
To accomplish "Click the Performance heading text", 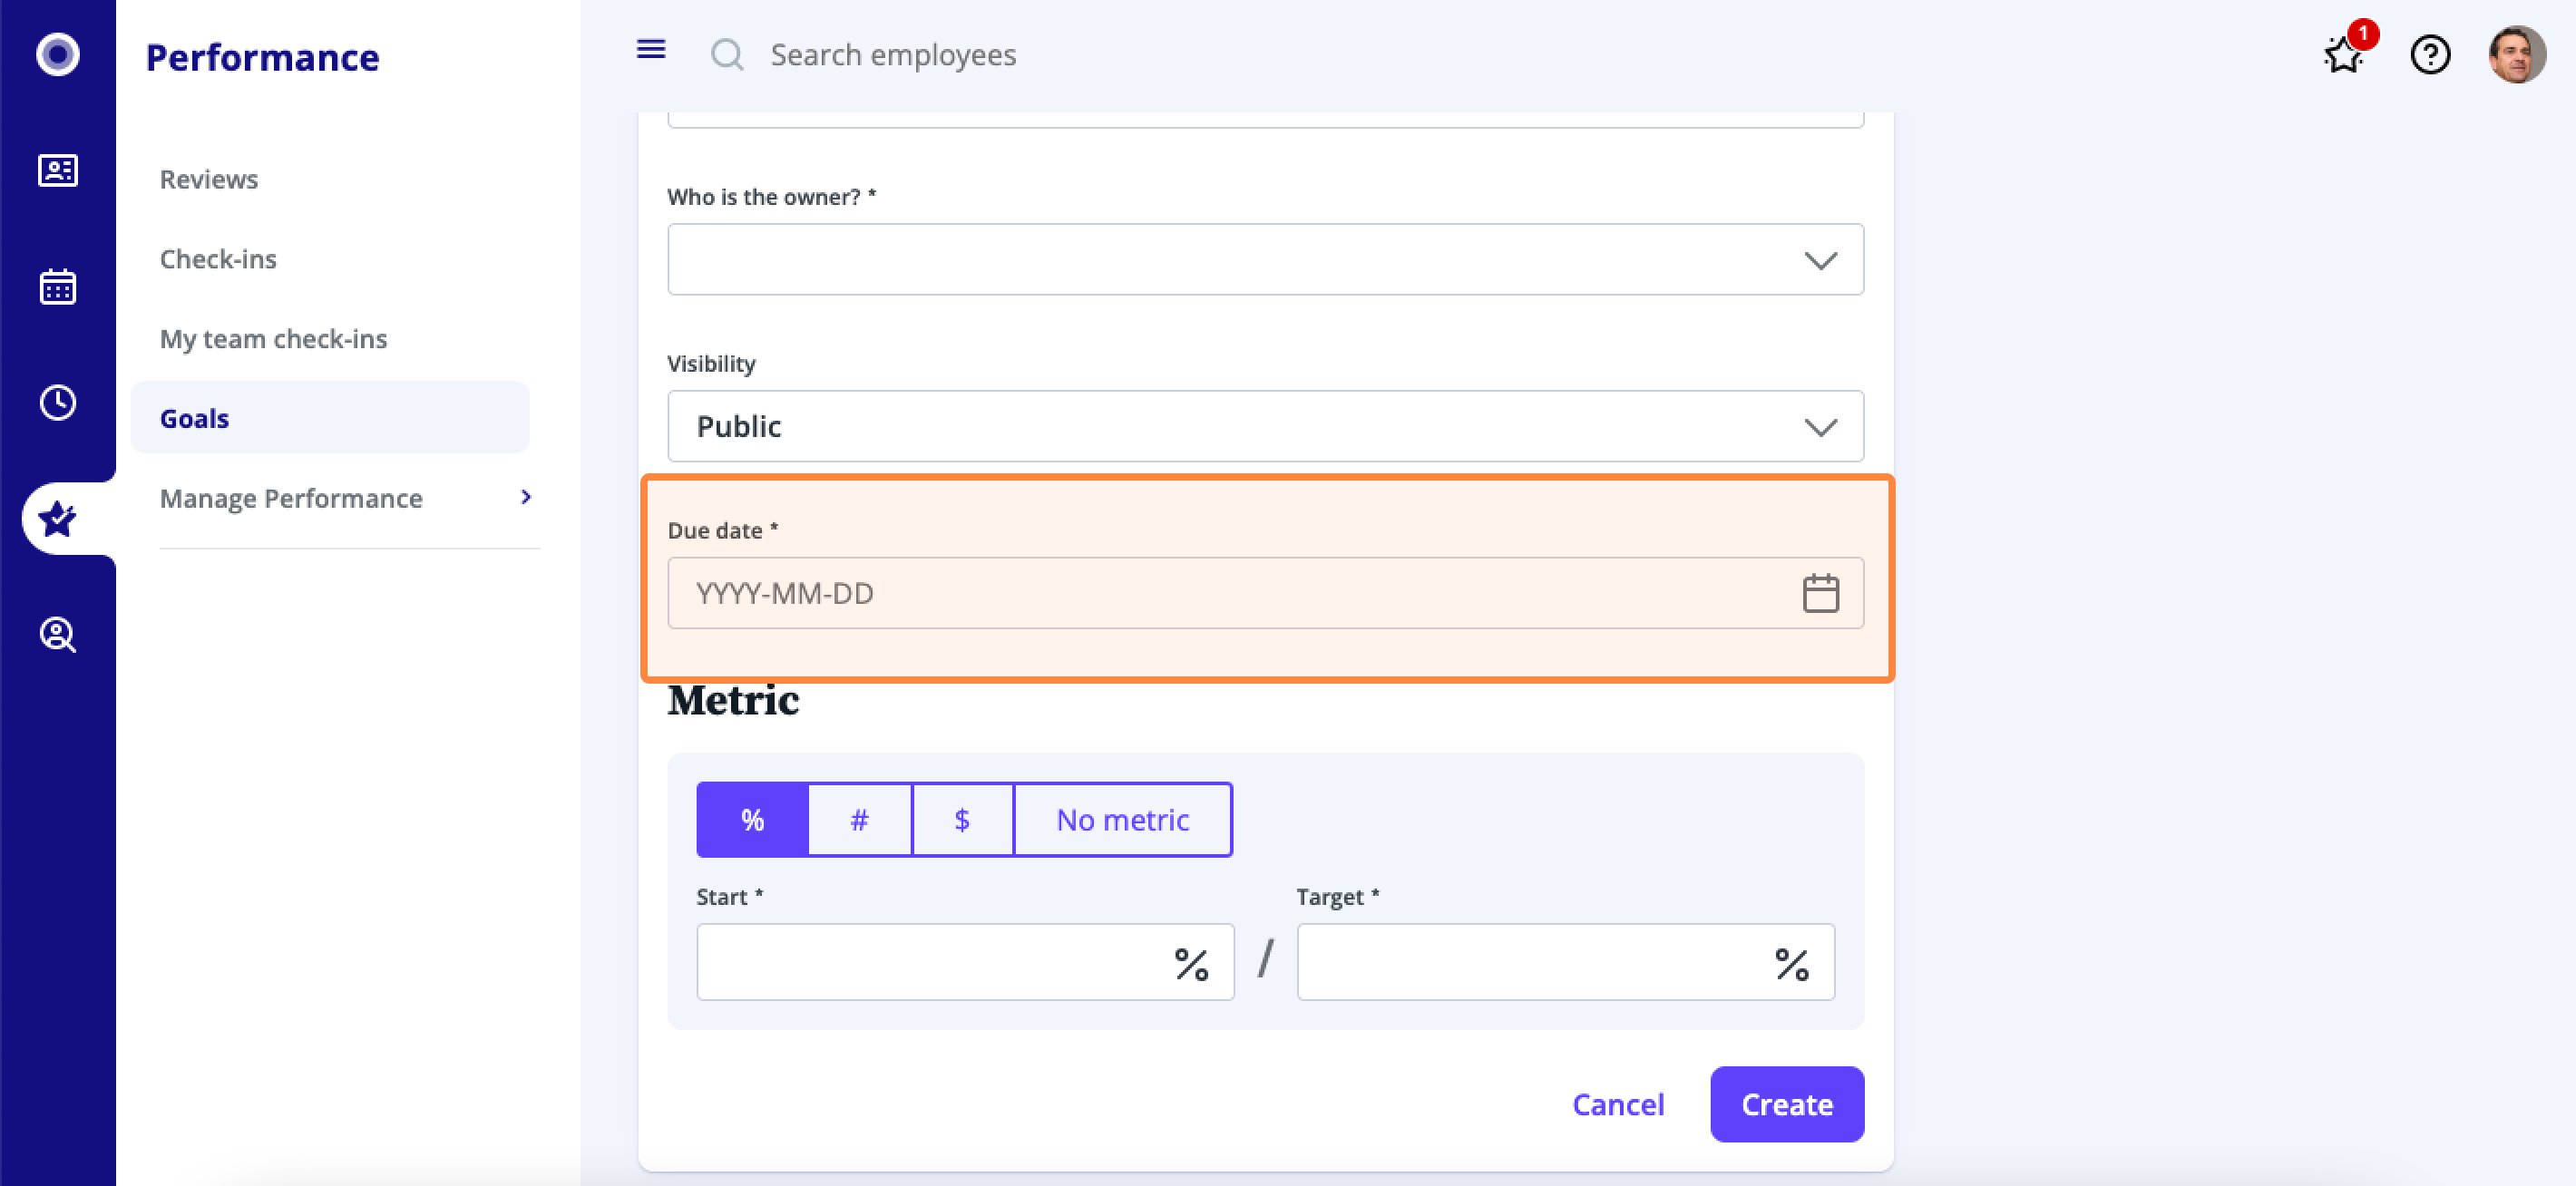I will pyautogui.click(x=262, y=57).
